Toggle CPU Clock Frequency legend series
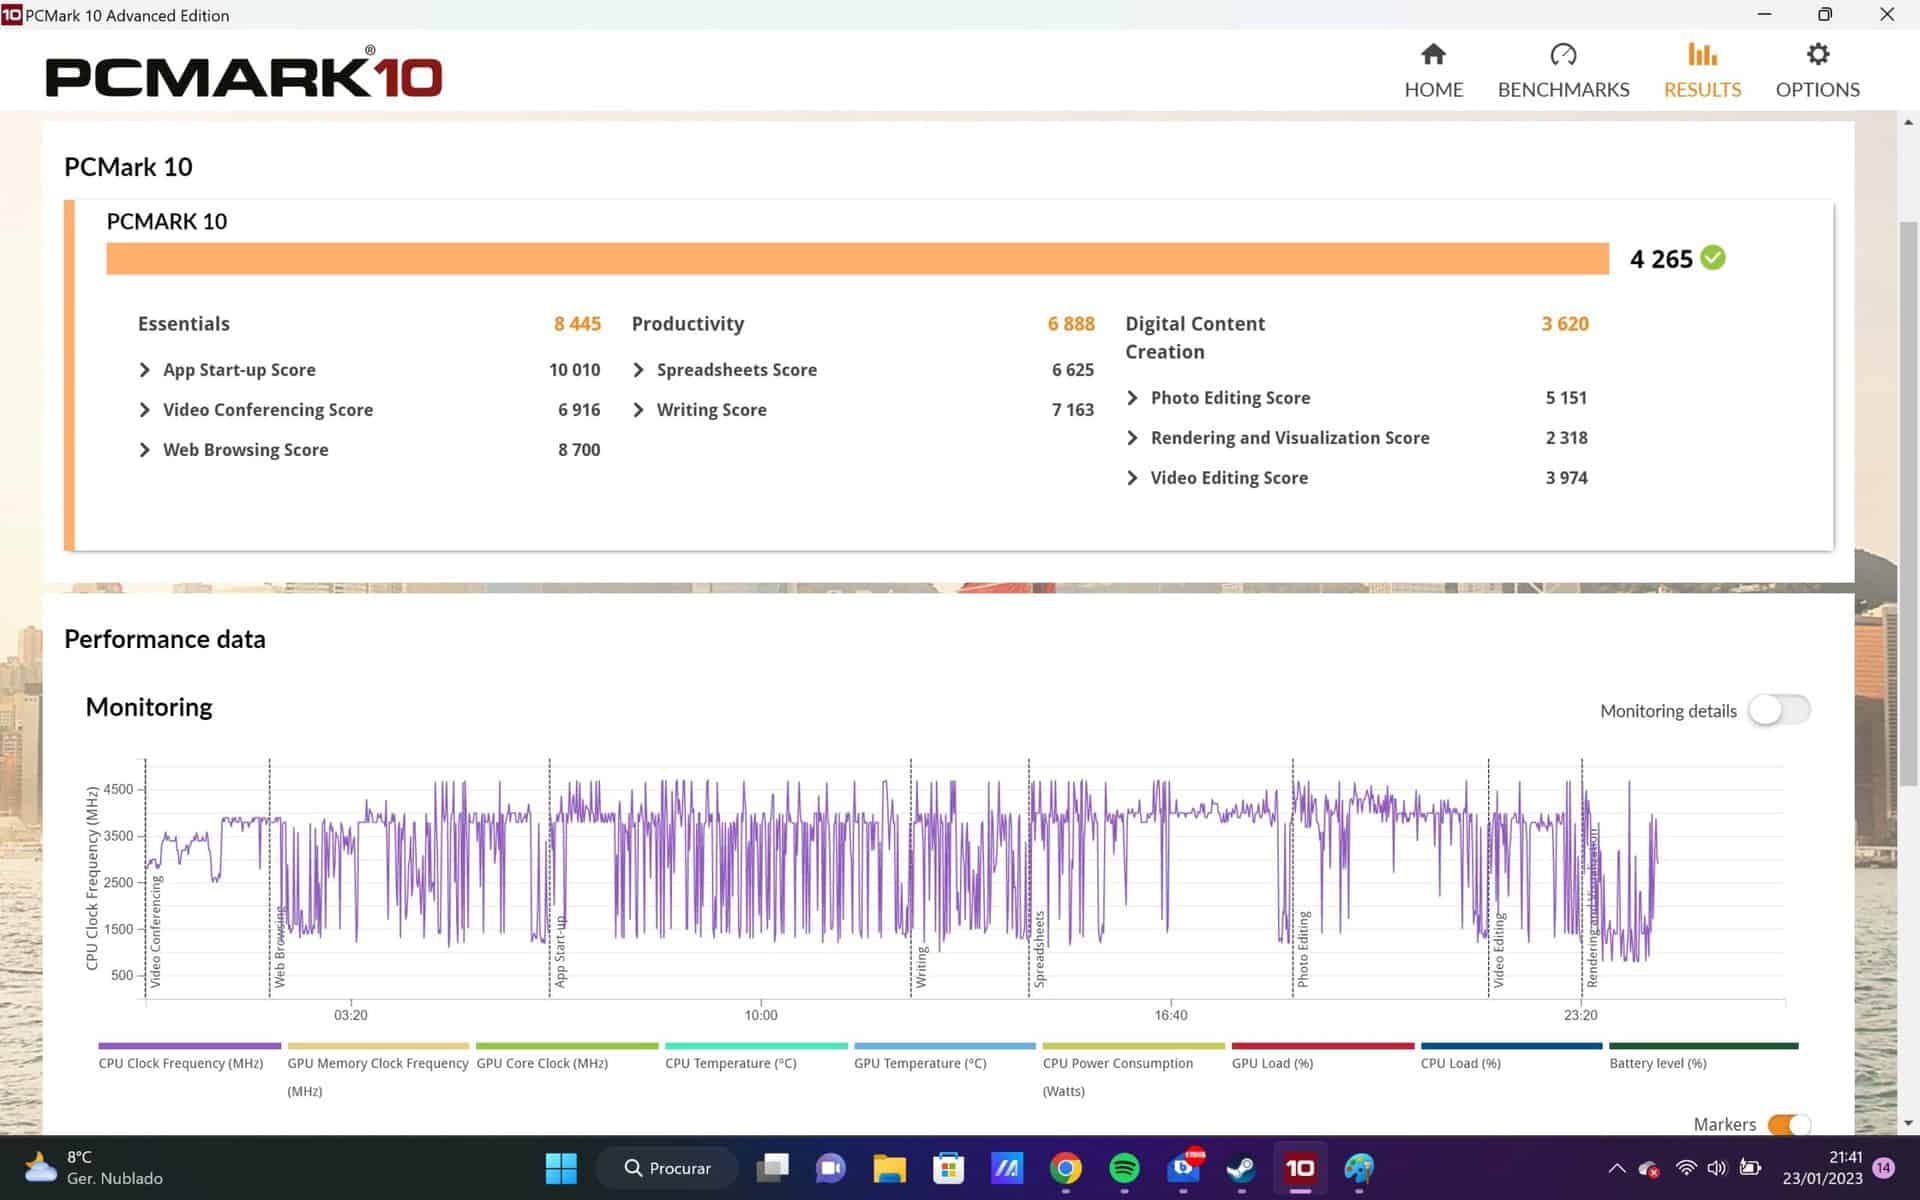Screen dimensions: 1920x1200 coord(181,1063)
